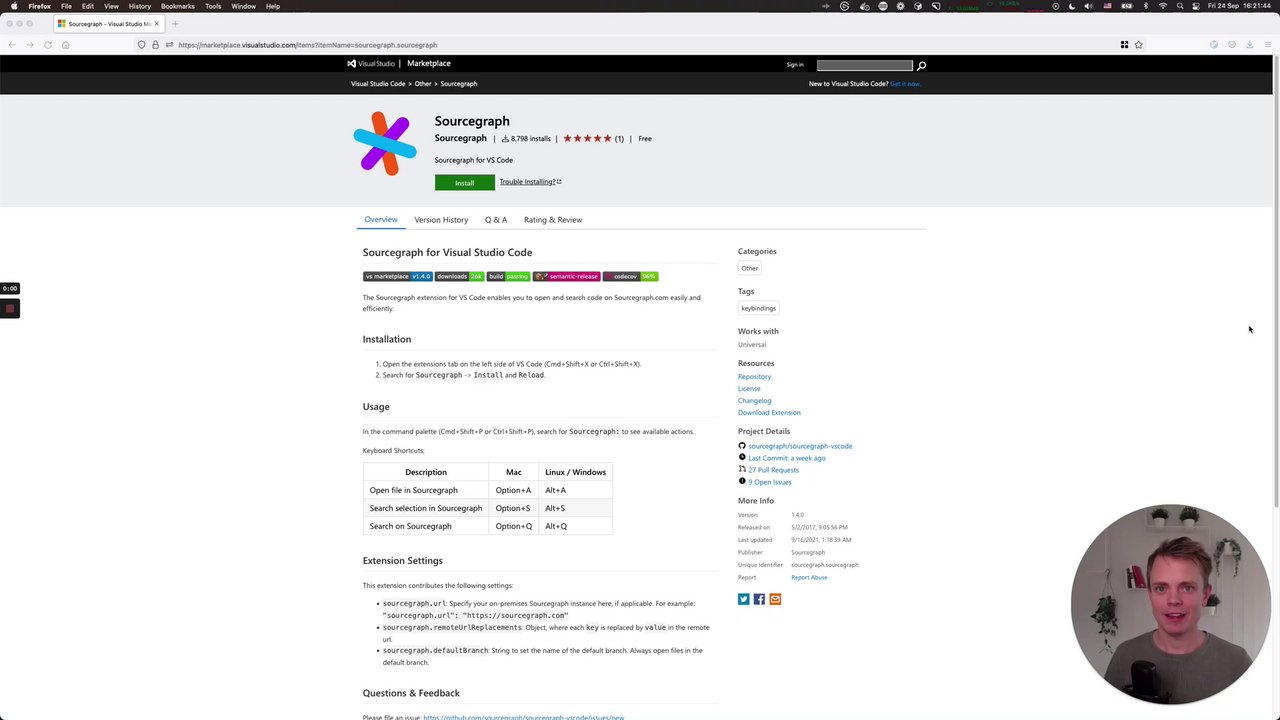The height and width of the screenshot is (720, 1280).
Task: Click into the Marketplace search field
Action: (x=864, y=65)
